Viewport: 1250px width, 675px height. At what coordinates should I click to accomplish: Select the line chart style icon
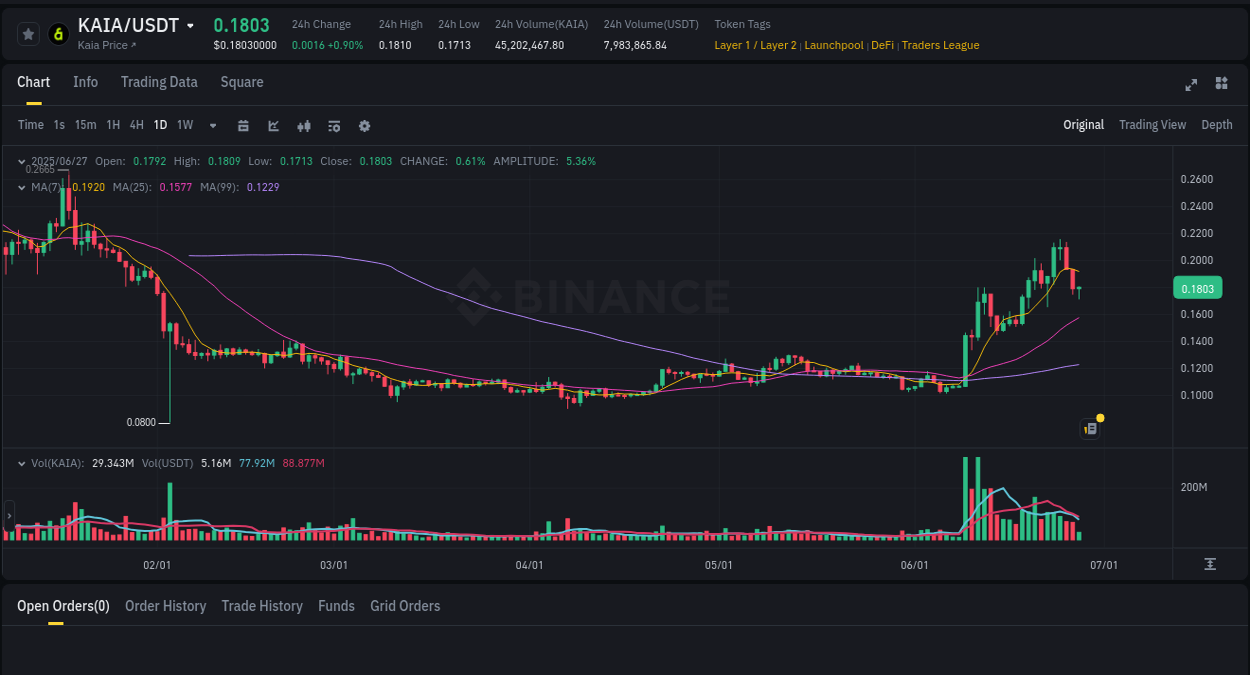[273, 126]
